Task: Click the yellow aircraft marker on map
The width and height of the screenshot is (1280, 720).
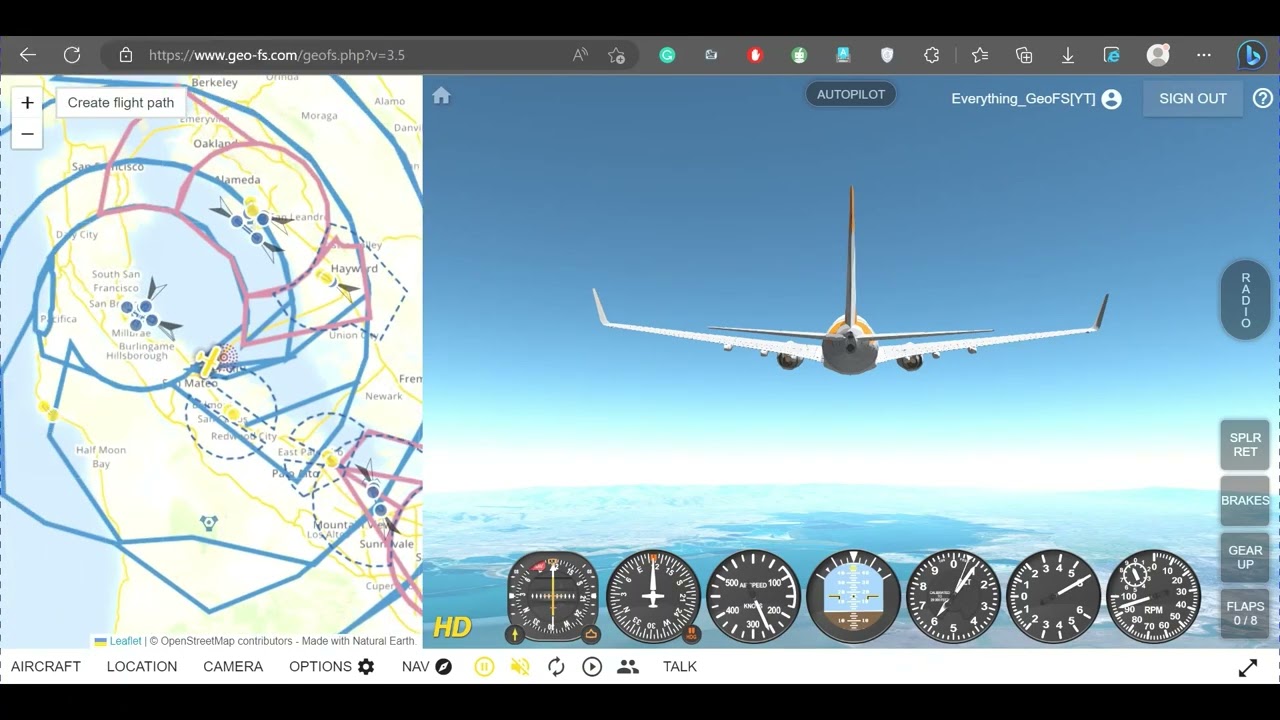Action: 210,360
